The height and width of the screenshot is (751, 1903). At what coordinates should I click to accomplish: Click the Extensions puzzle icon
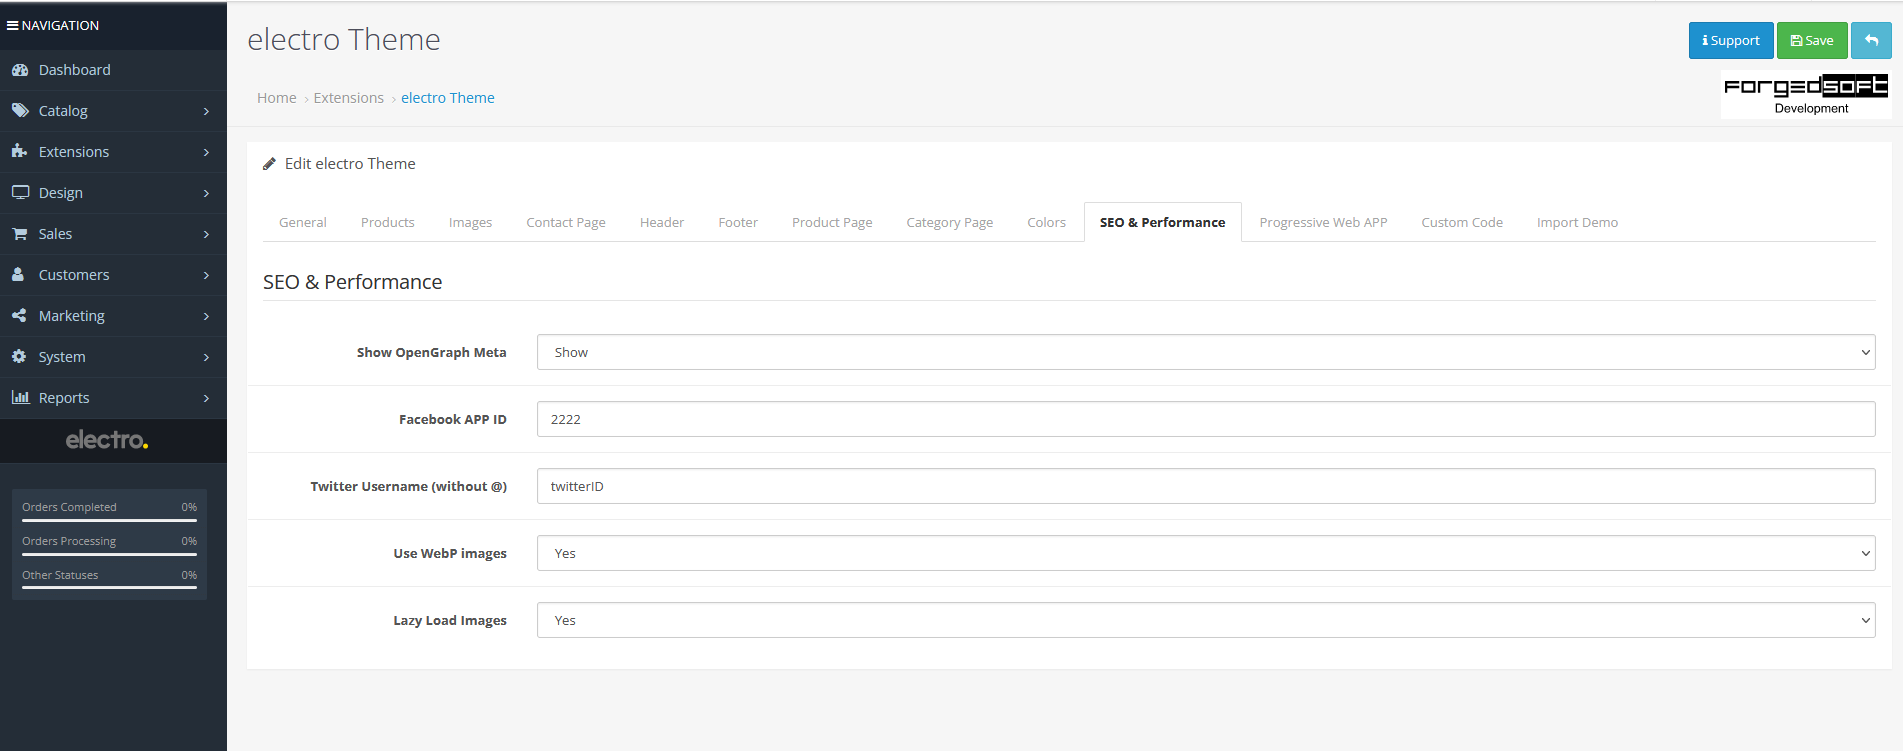[x=20, y=152]
